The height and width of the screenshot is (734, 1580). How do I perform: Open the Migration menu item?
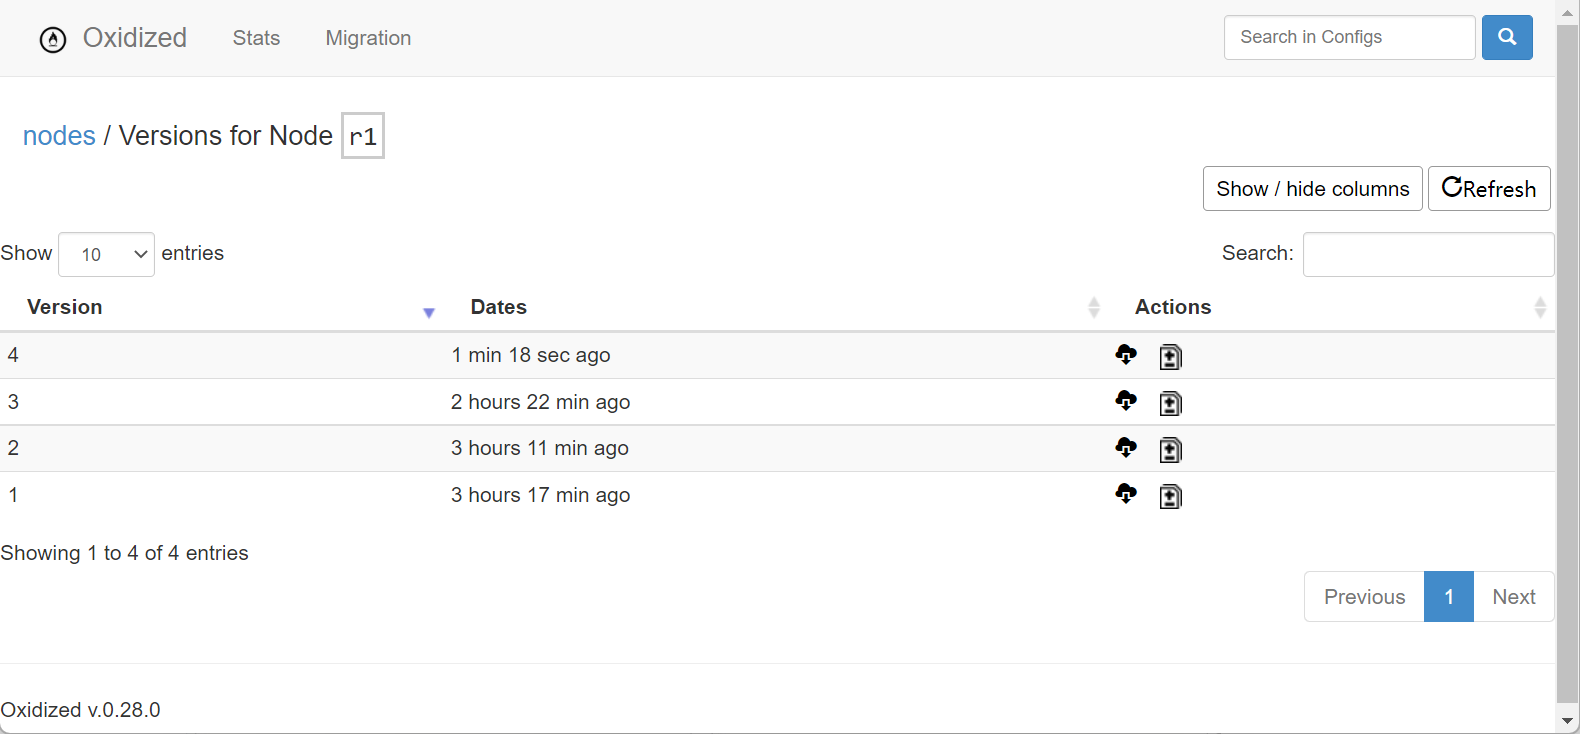[x=368, y=38]
